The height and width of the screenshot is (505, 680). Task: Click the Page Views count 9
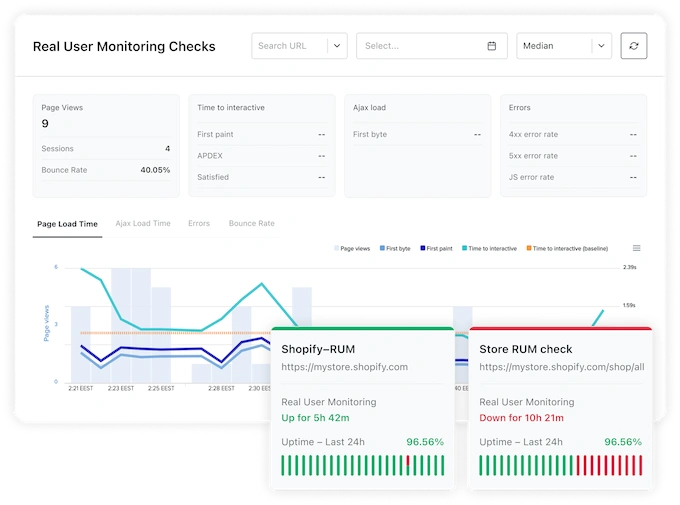(45, 124)
